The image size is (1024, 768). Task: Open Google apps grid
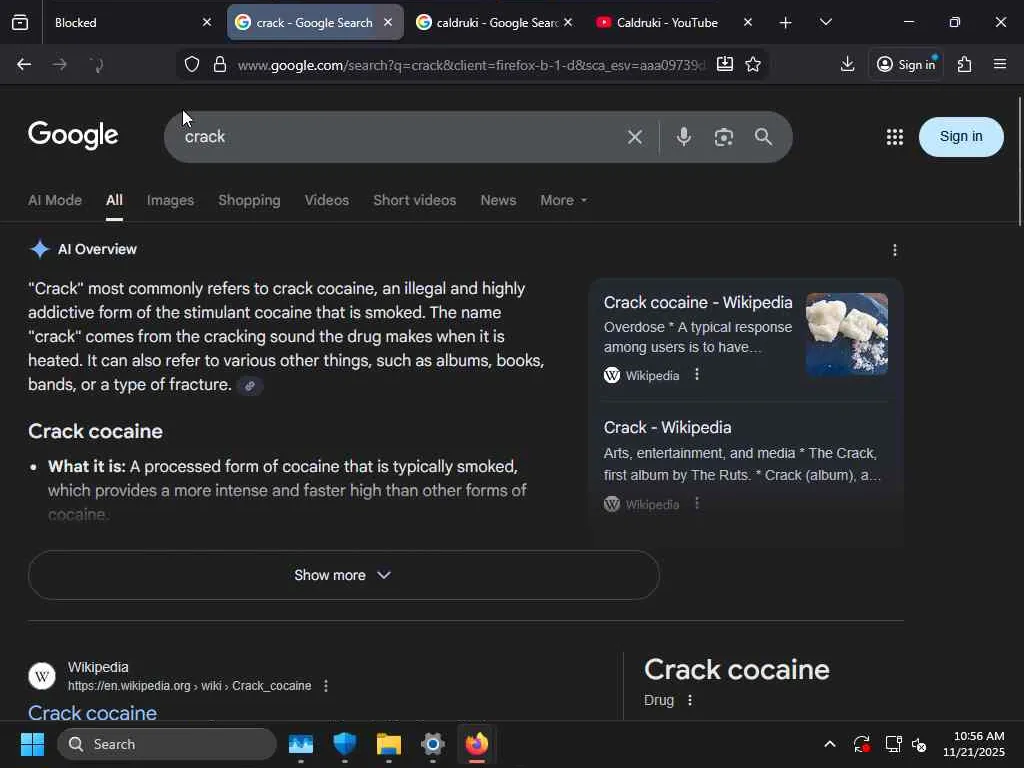pos(895,137)
